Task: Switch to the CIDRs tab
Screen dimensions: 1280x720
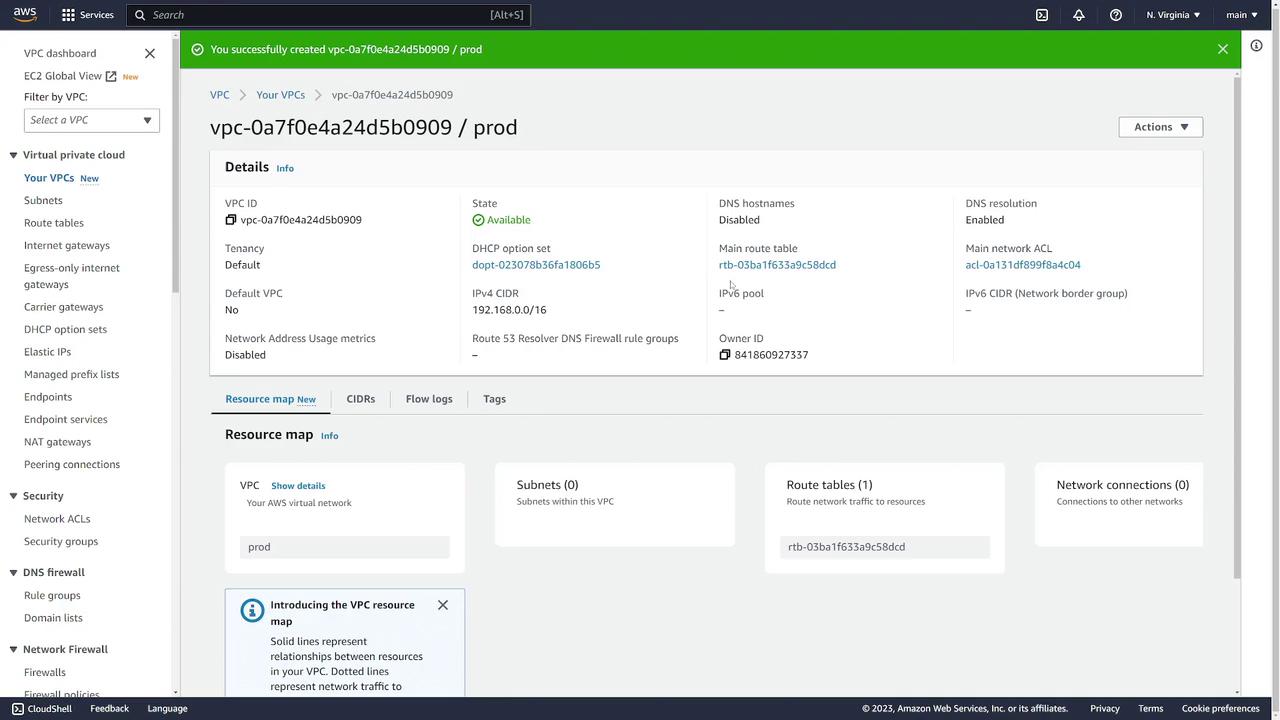Action: coord(361,399)
